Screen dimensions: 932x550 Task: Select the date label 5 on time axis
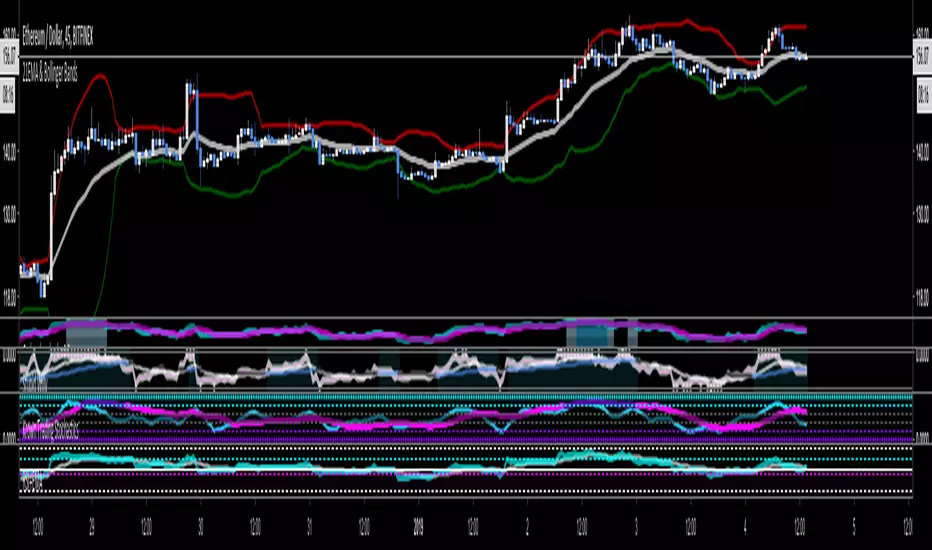point(854,527)
